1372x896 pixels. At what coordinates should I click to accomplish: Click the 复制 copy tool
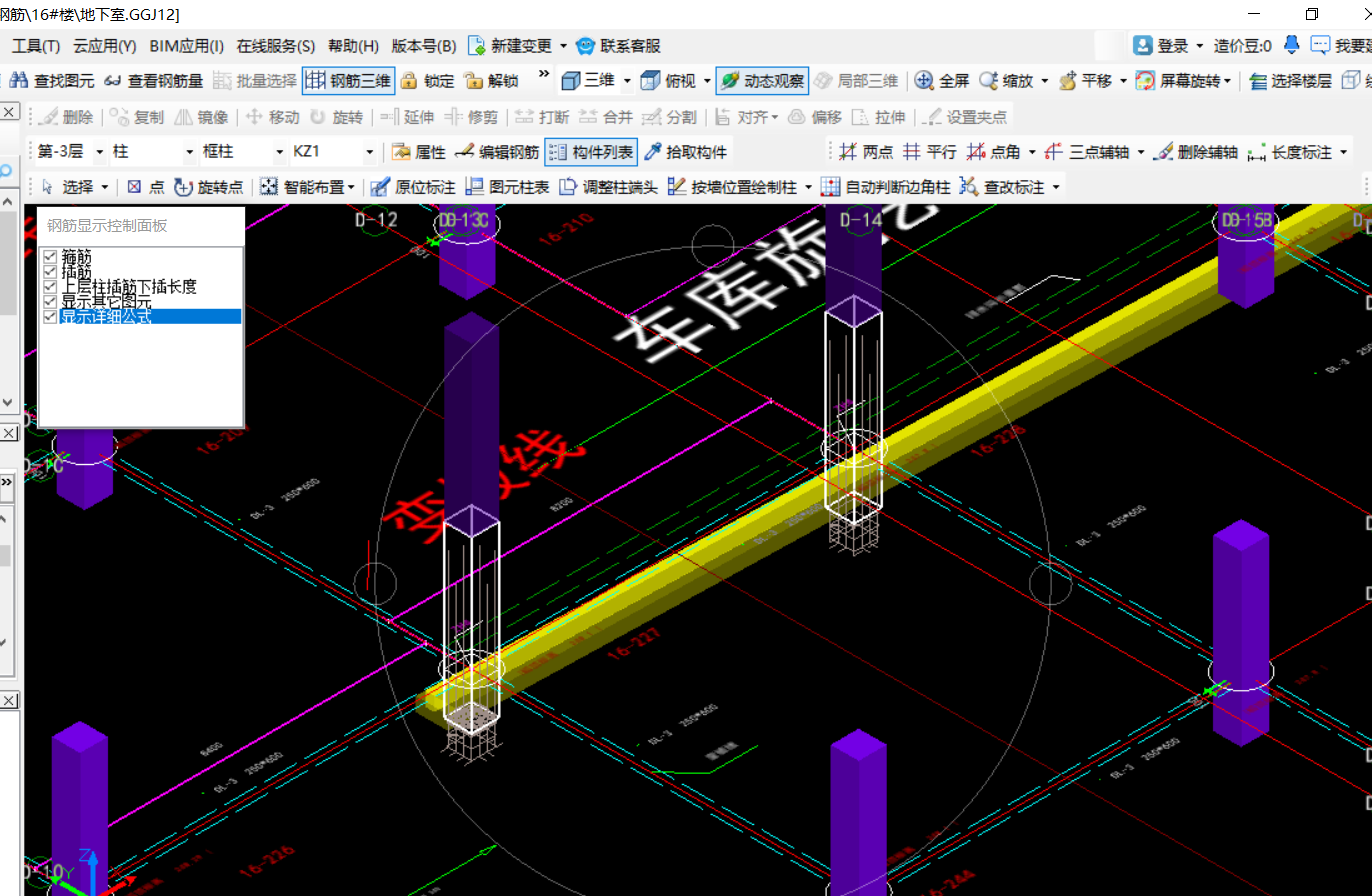click(x=137, y=117)
